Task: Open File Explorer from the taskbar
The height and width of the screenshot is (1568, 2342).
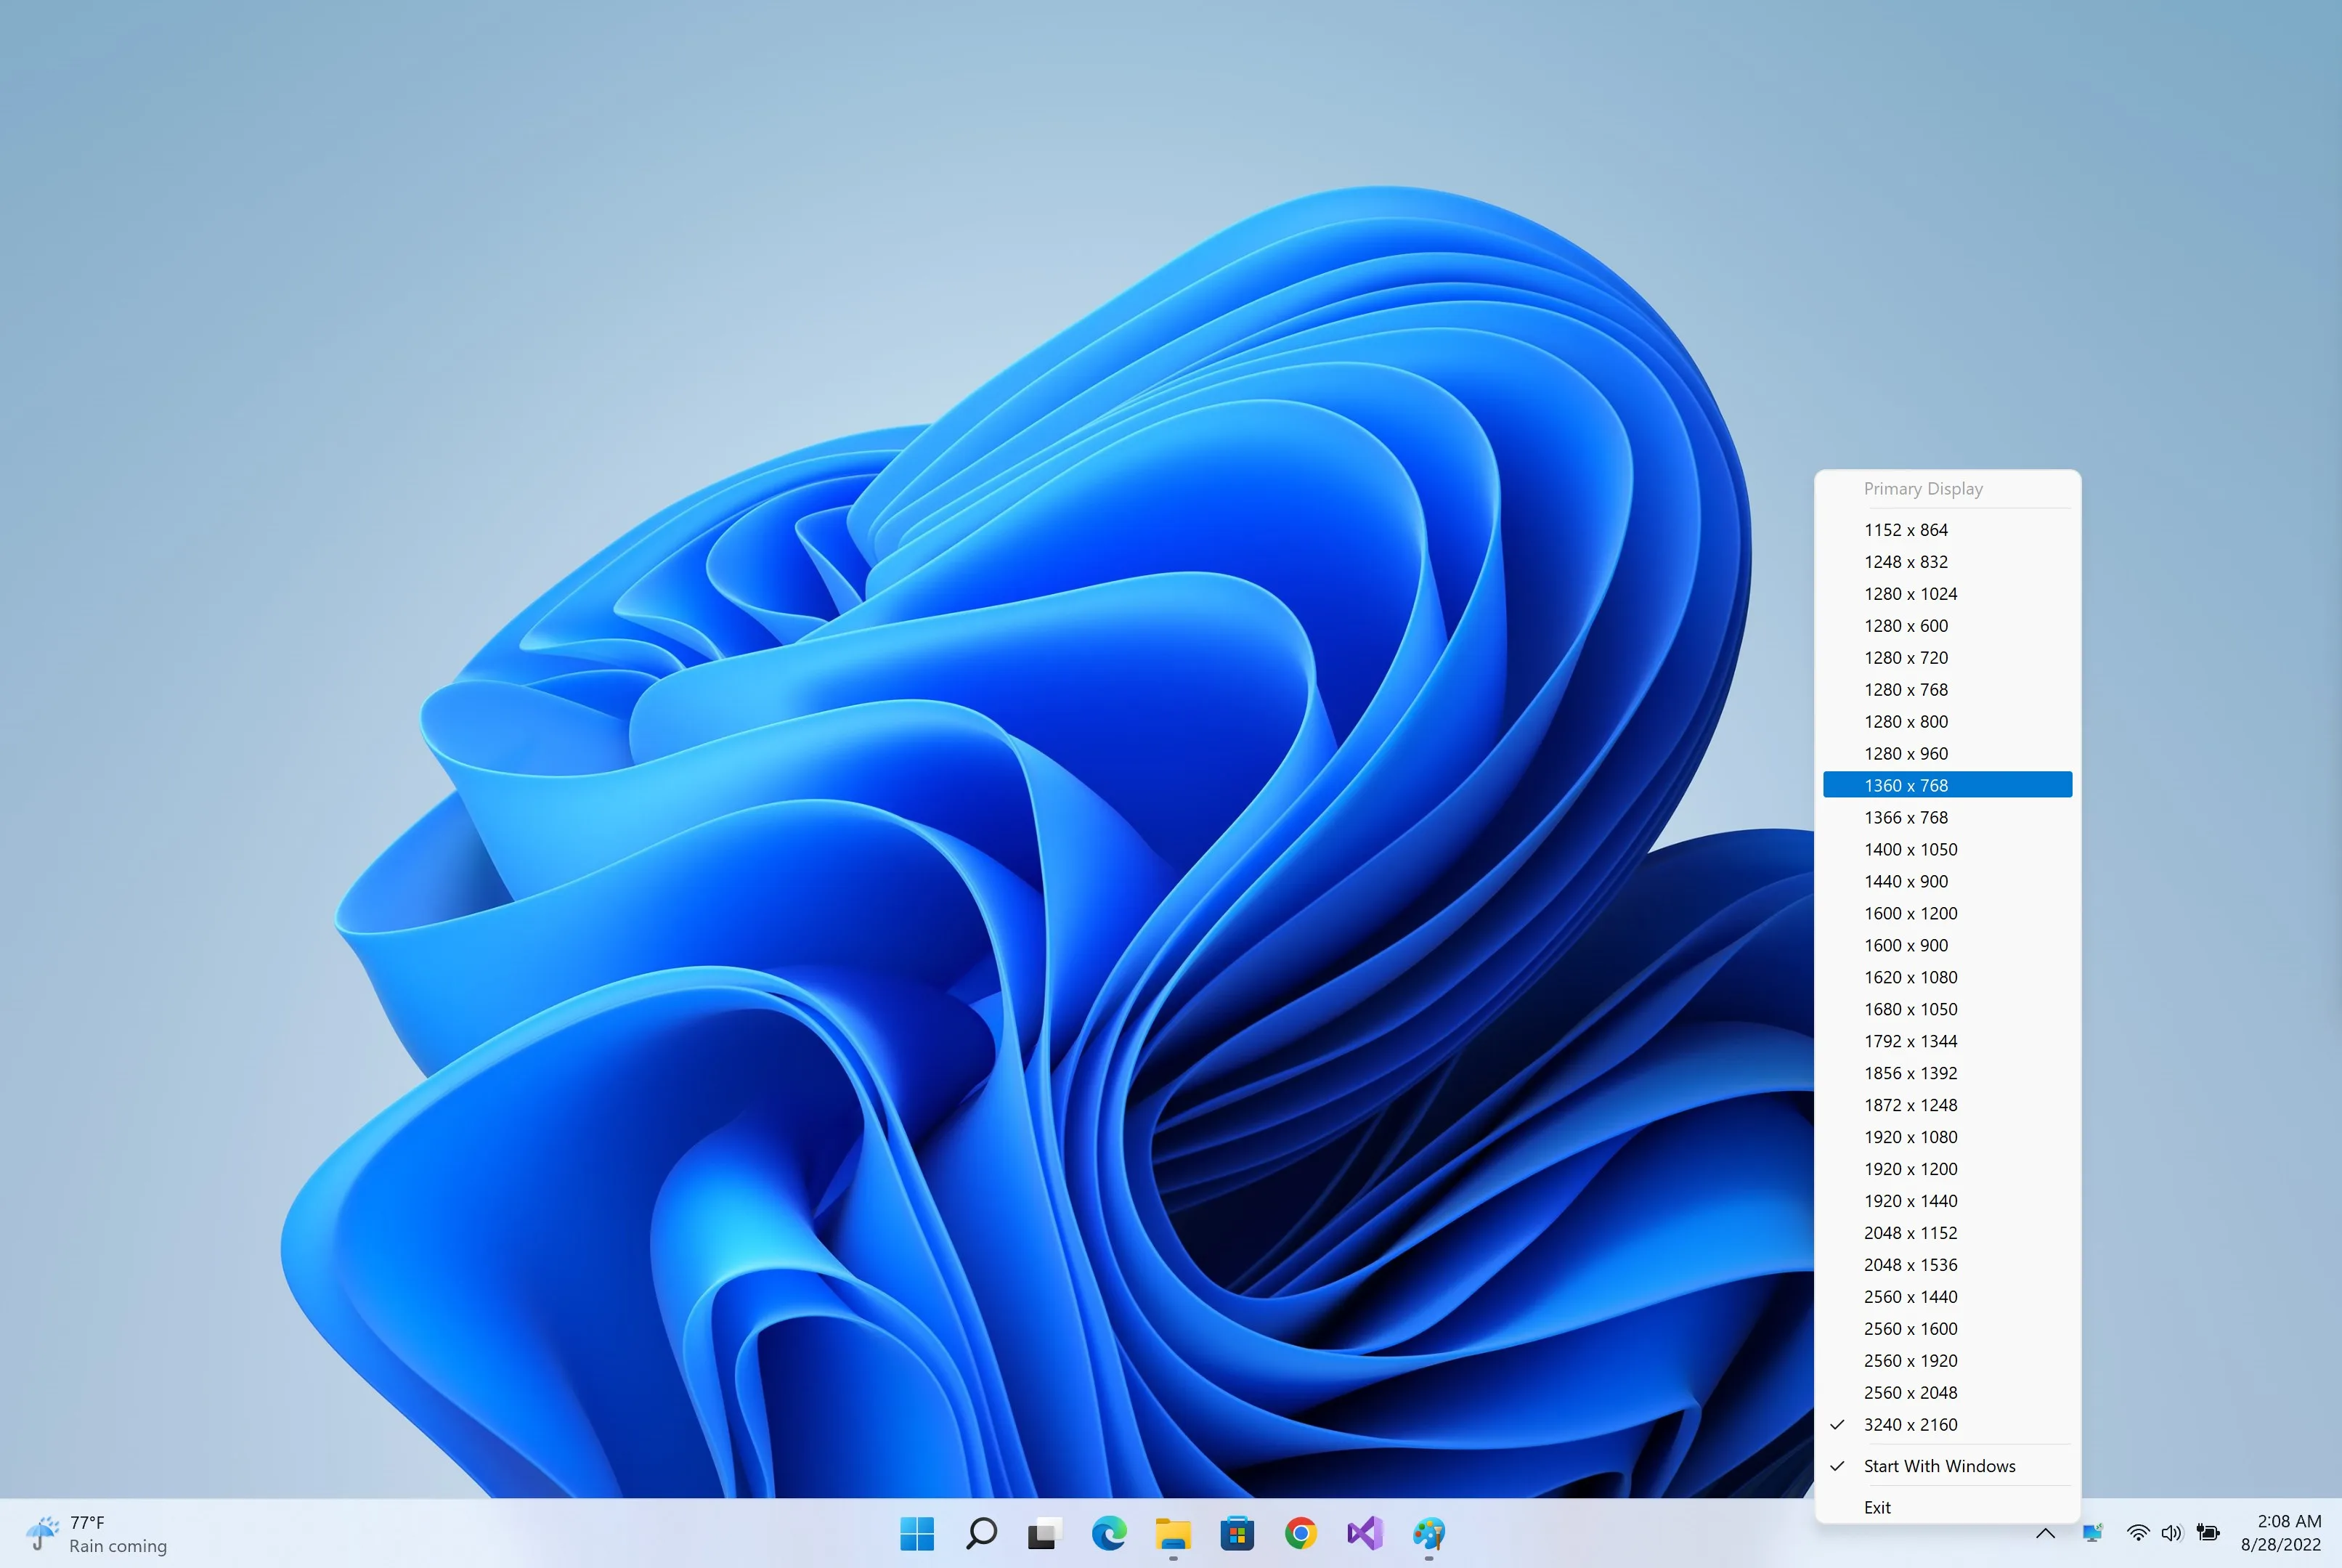Action: [x=1173, y=1533]
